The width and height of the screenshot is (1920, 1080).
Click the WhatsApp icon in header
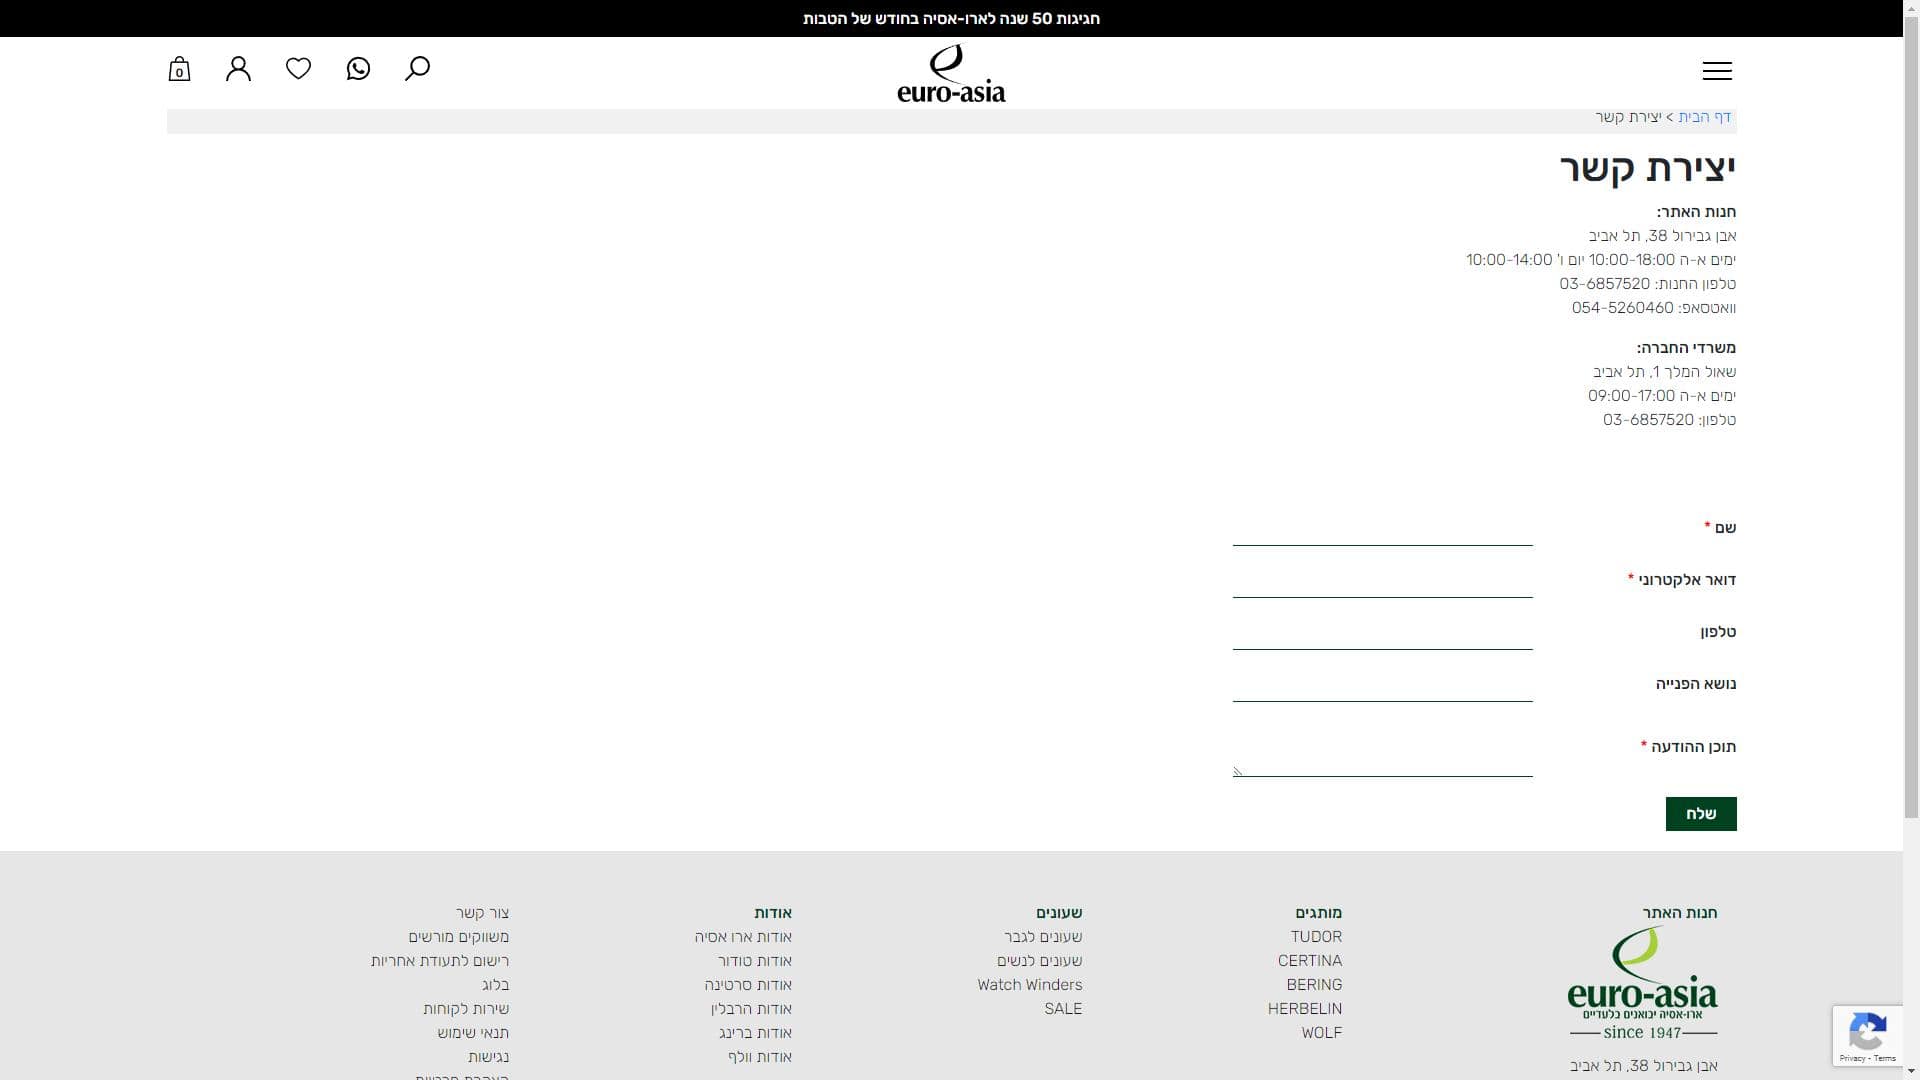358,68
